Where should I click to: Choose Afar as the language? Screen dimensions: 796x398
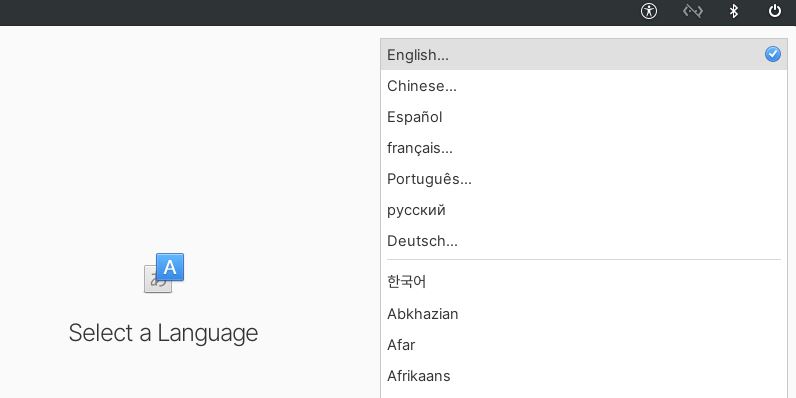[584, 345]
